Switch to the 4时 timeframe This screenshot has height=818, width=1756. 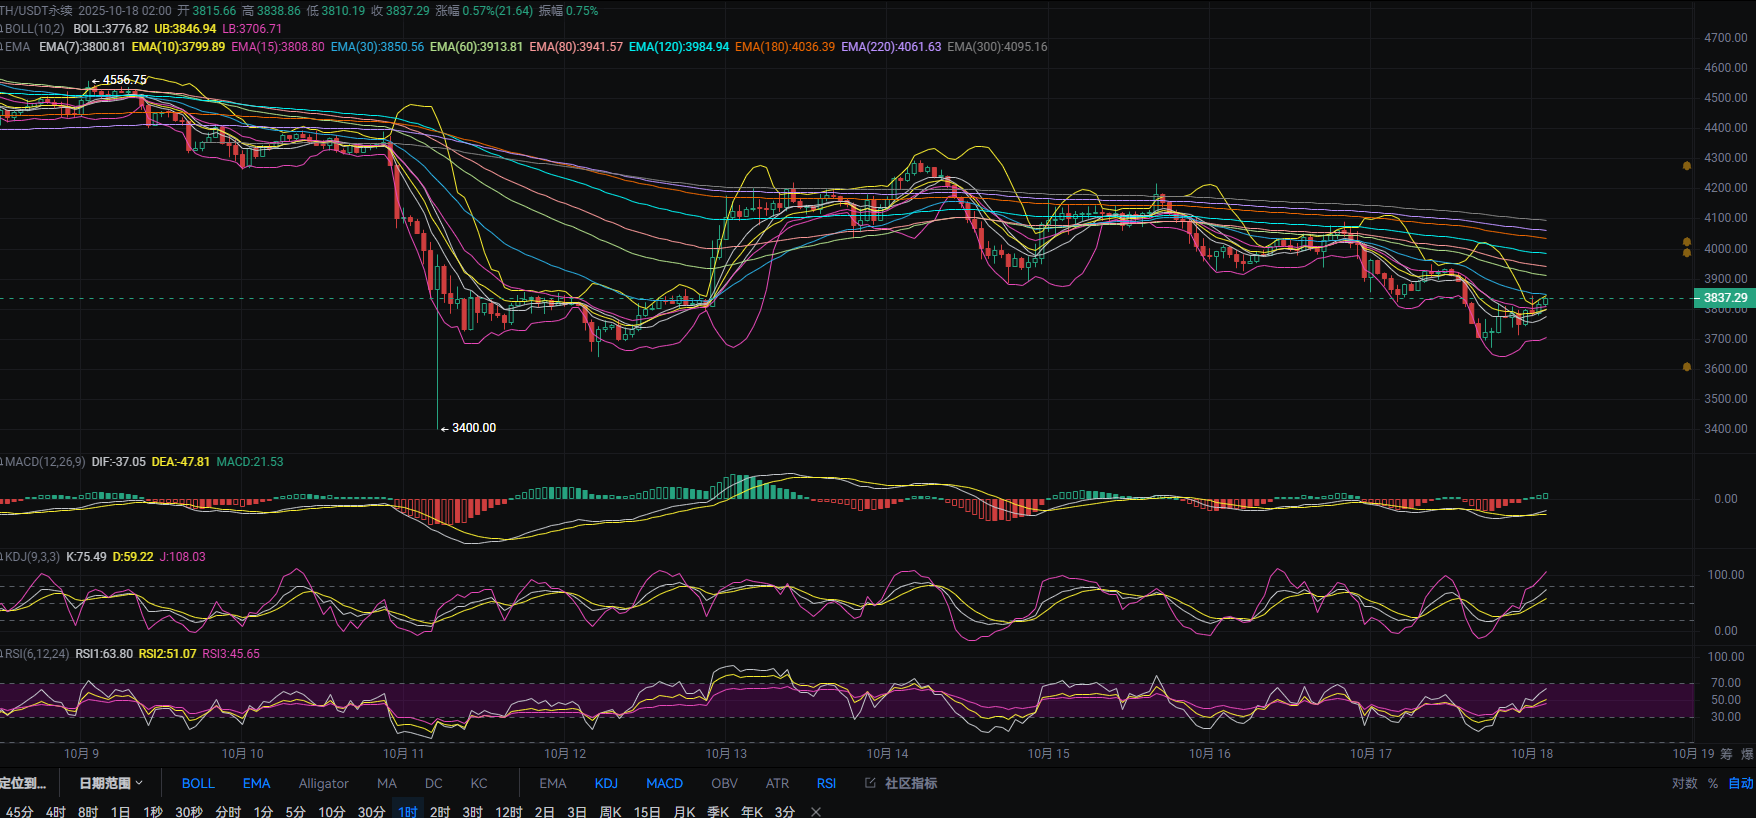coord(55,811)
